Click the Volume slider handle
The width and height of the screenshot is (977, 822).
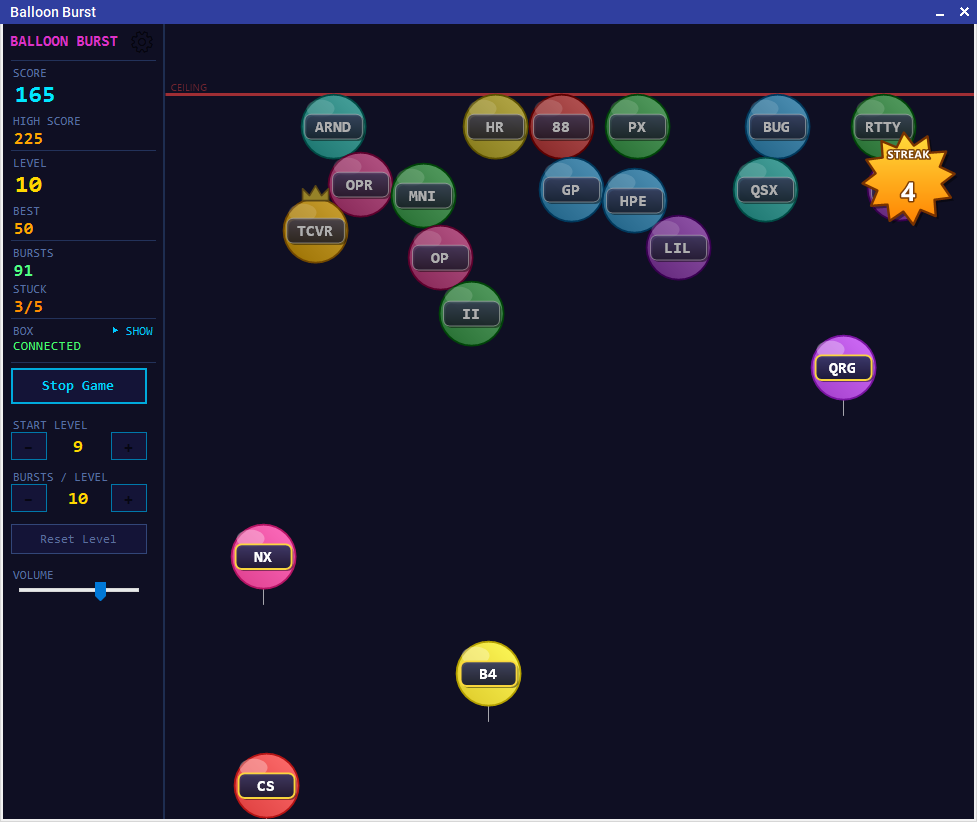point(100,591)
